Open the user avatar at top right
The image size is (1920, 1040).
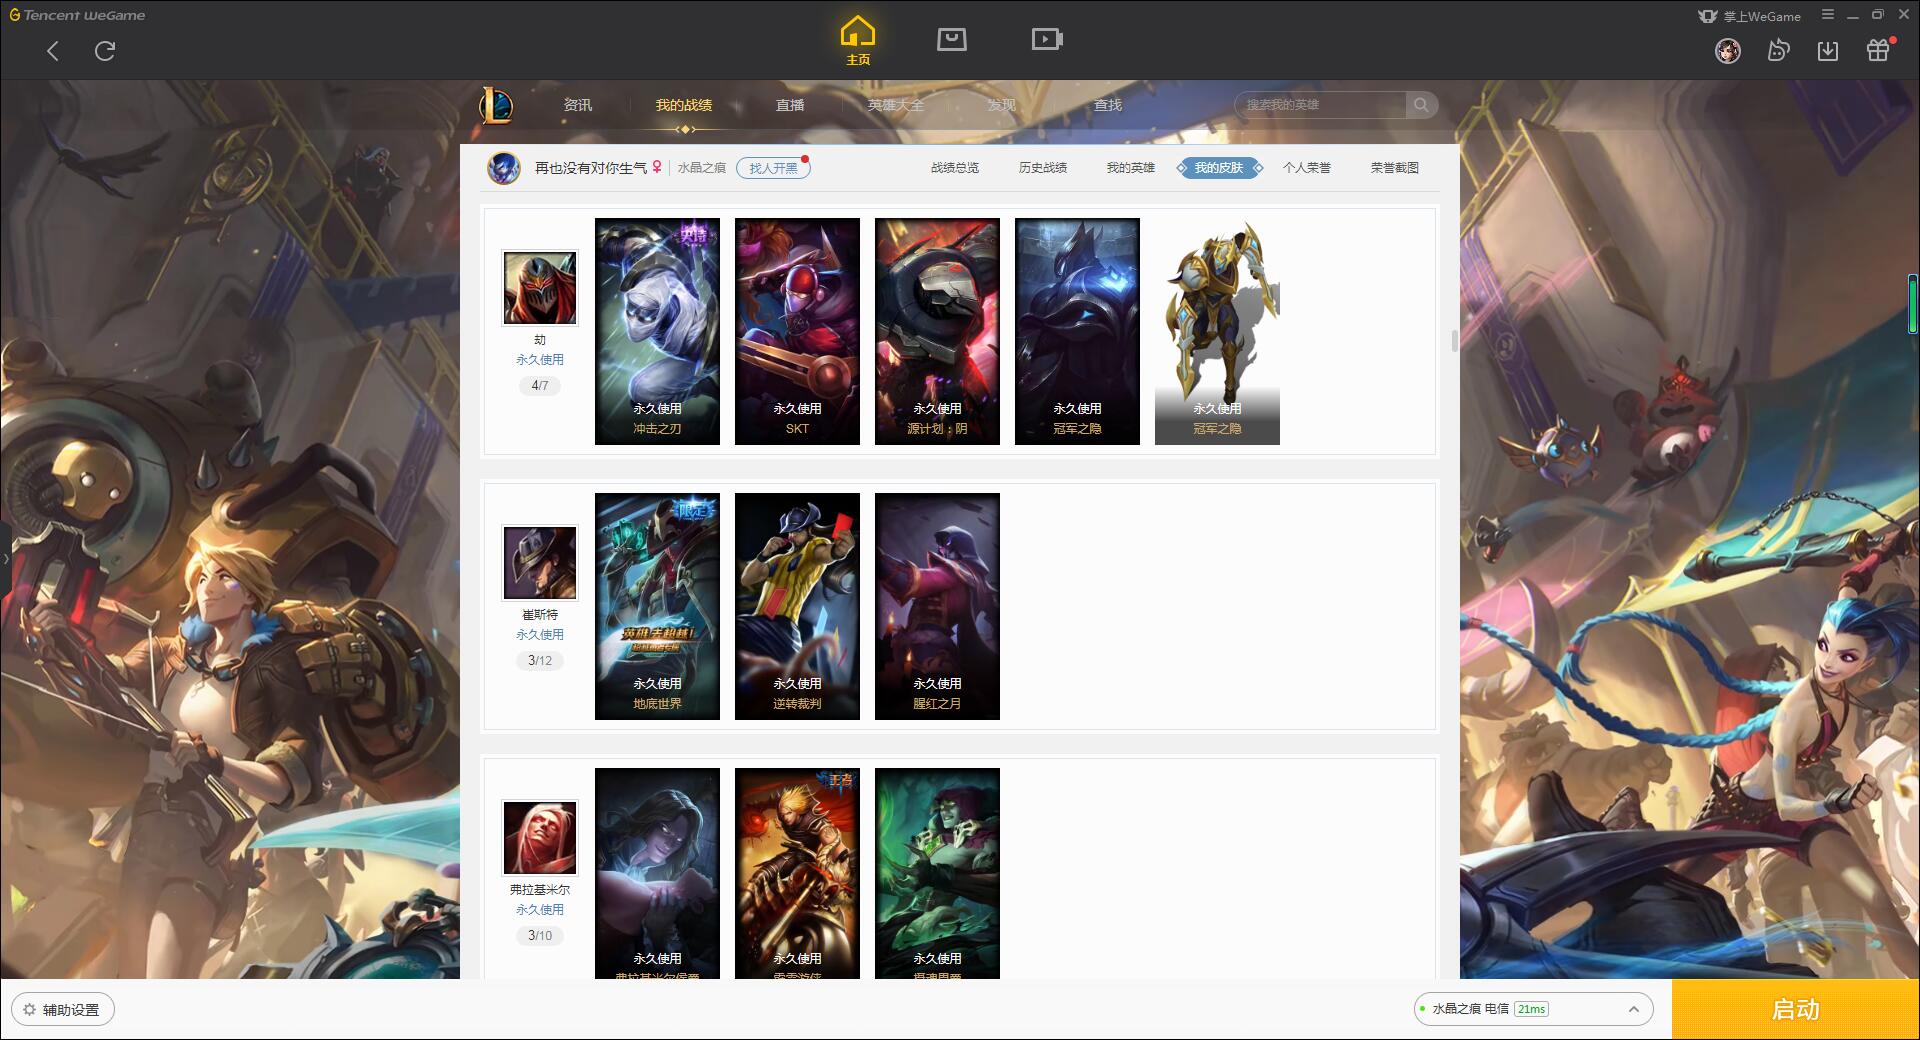[x=1728, y=50]
